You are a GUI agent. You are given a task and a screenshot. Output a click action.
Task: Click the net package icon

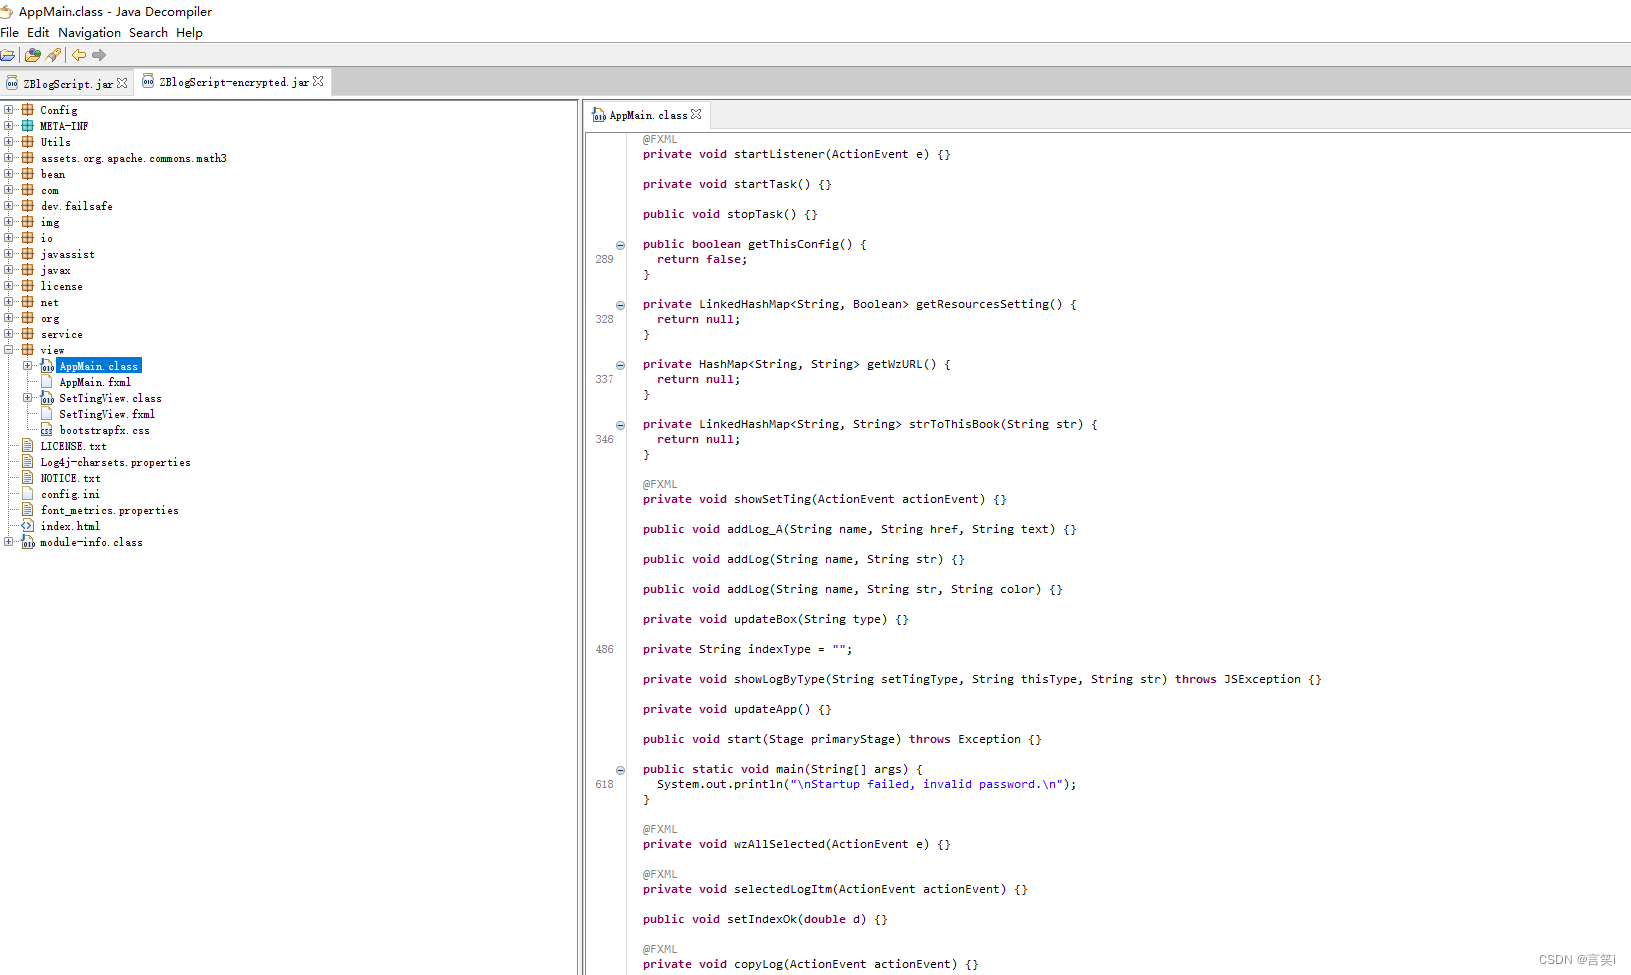pos(28,302)
